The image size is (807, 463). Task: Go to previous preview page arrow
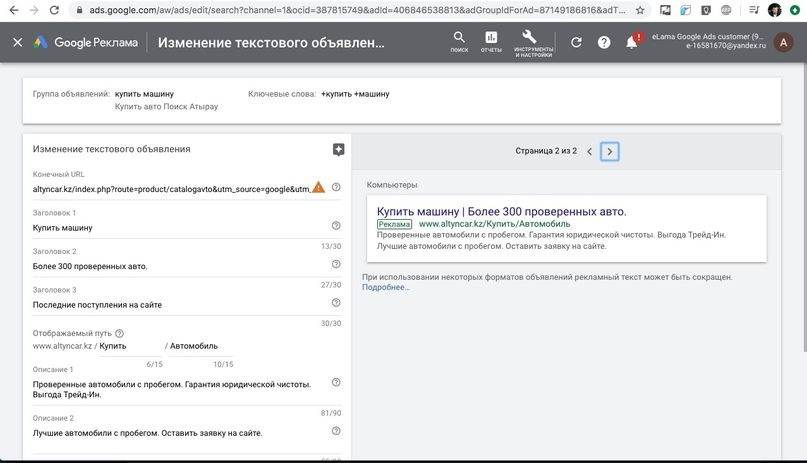tap(590, 151)
